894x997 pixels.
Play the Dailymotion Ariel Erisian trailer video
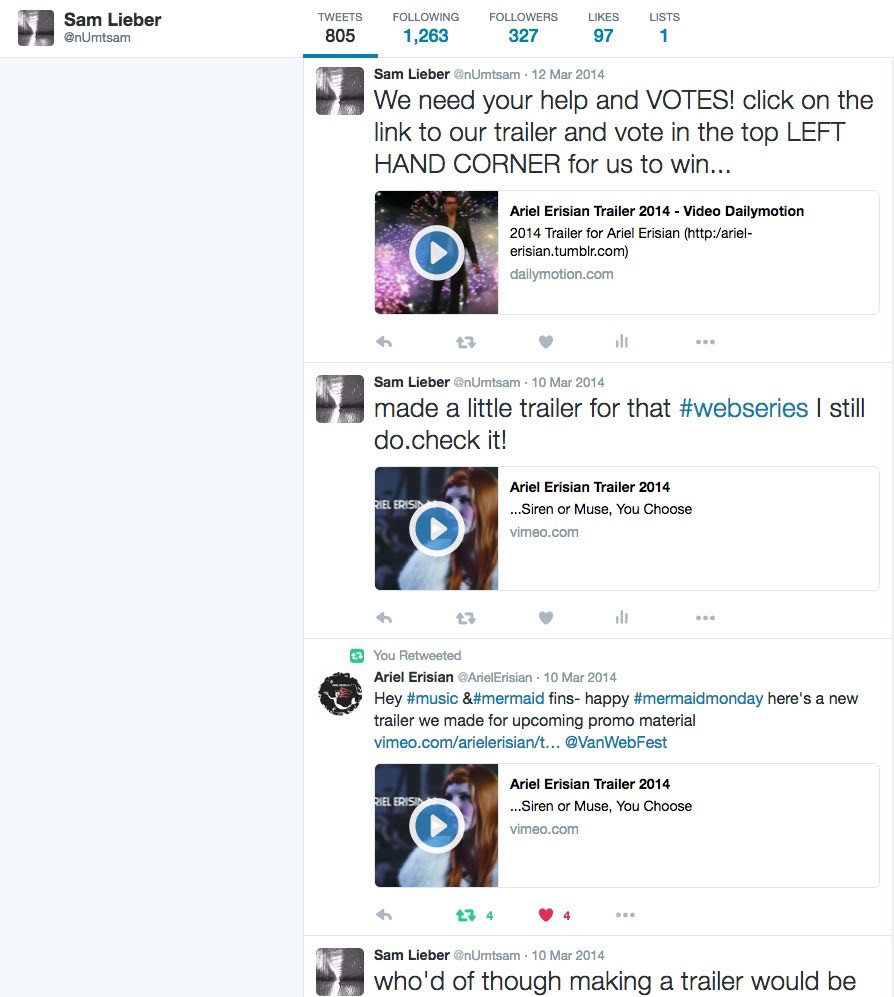436,252
